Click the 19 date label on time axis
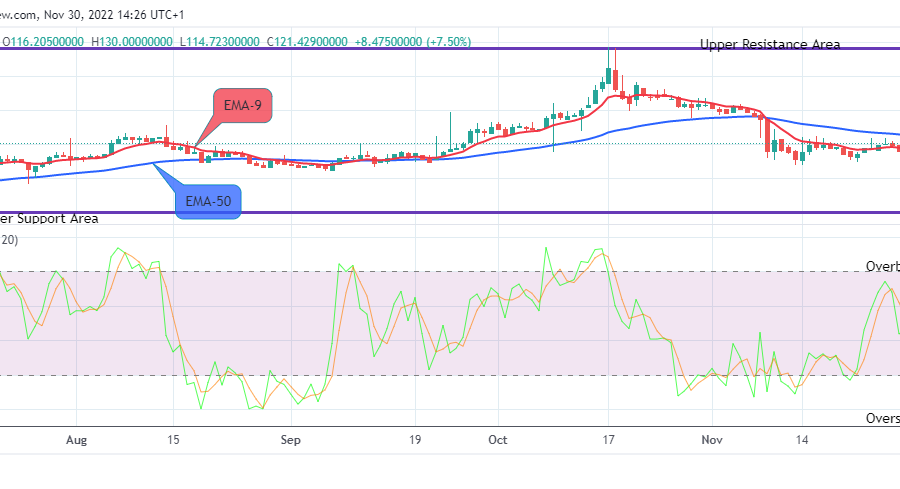The width and height of the screenshot is (900, 489). (x=415, y=439)
